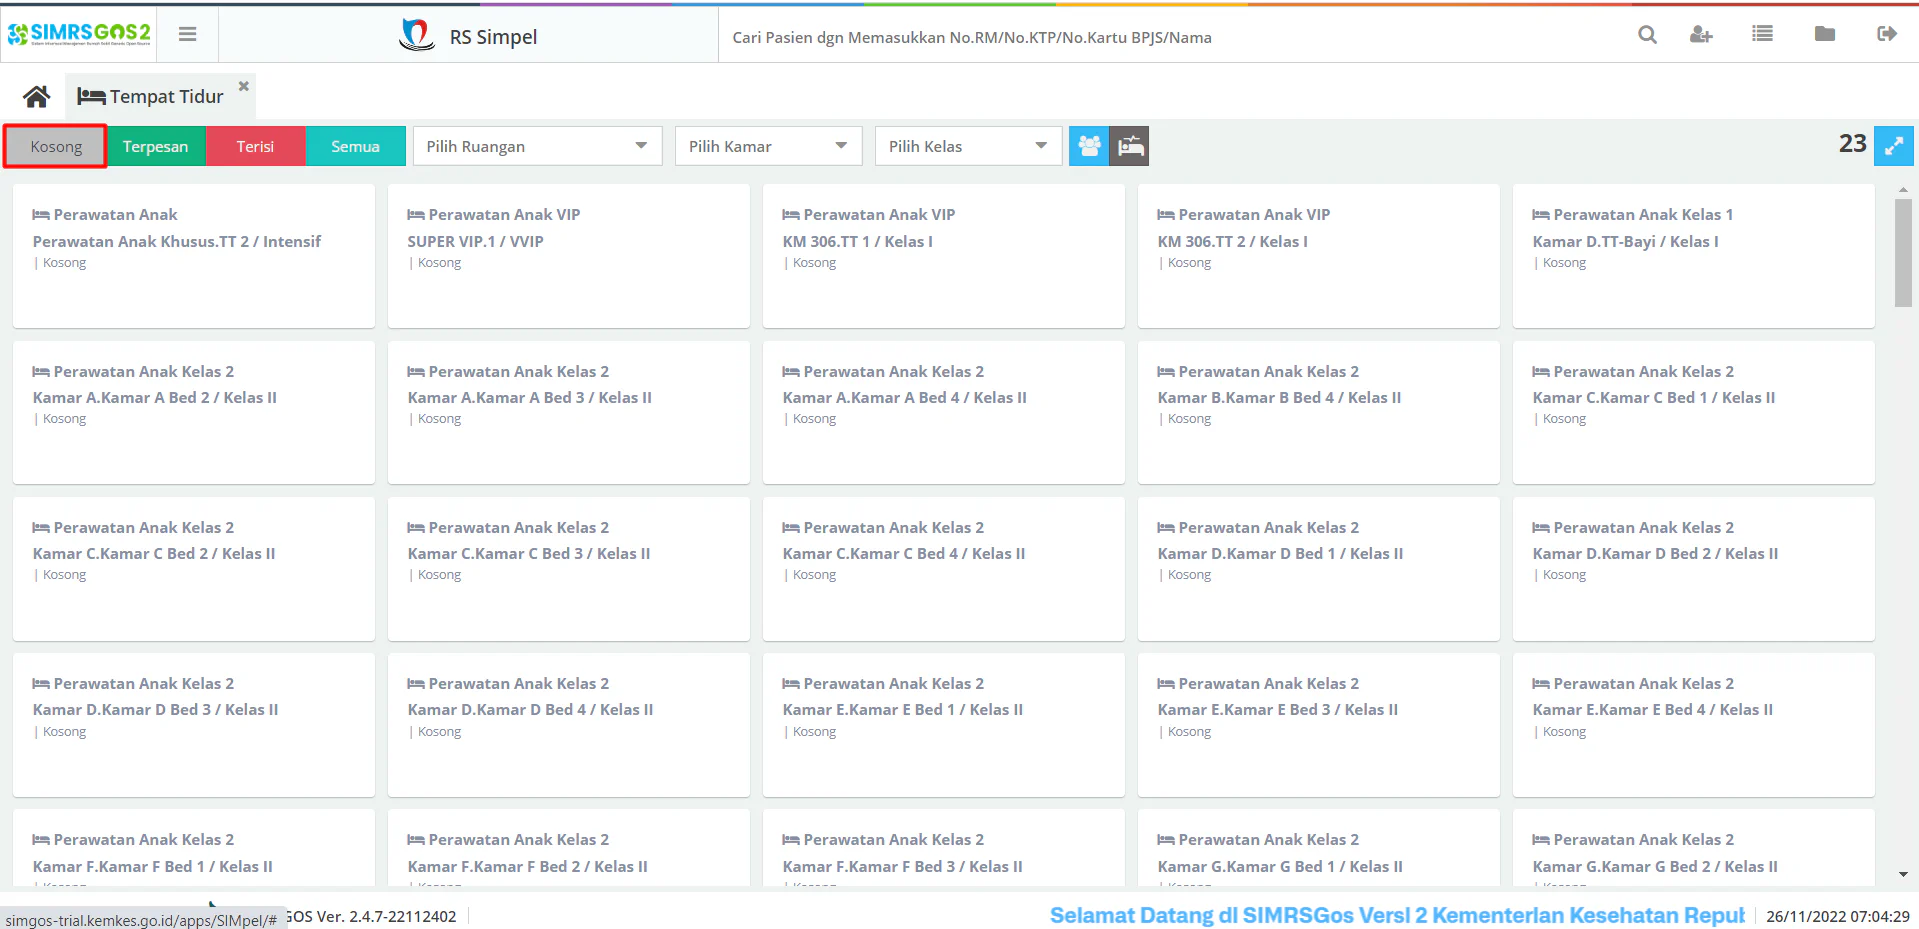Click the add patient icon

[x=1701, y=35]
